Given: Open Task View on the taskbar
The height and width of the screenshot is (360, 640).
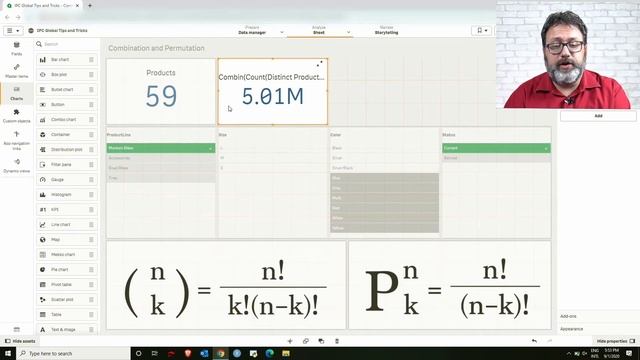Looking at the screenshot, I should pos(155,353).
